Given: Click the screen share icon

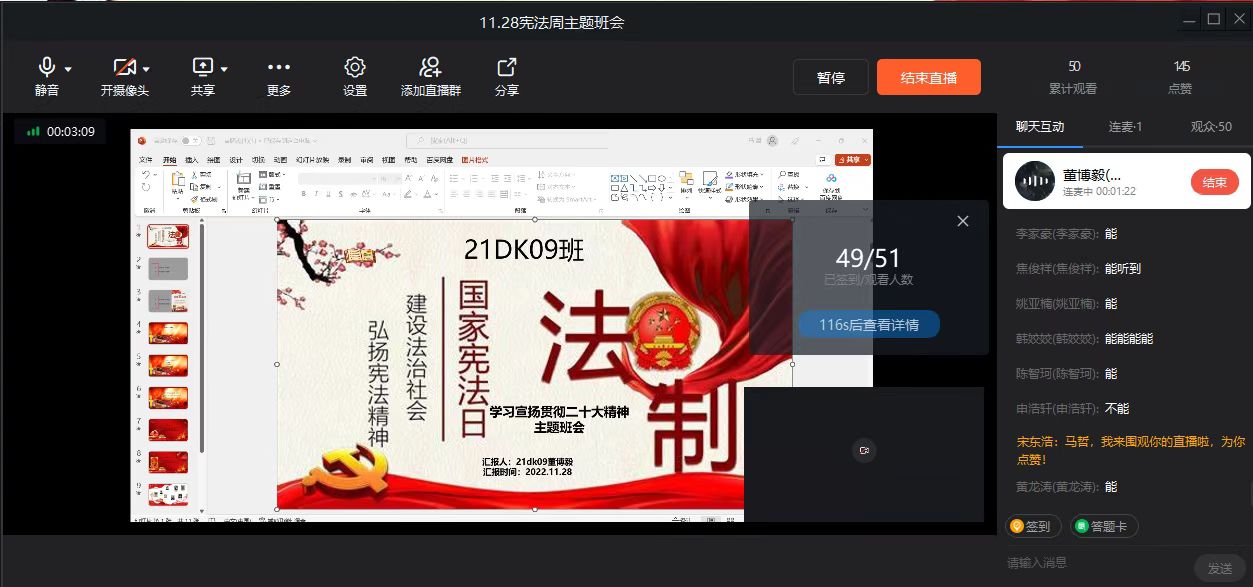Looking at the screenshot, I should (202, 68).
